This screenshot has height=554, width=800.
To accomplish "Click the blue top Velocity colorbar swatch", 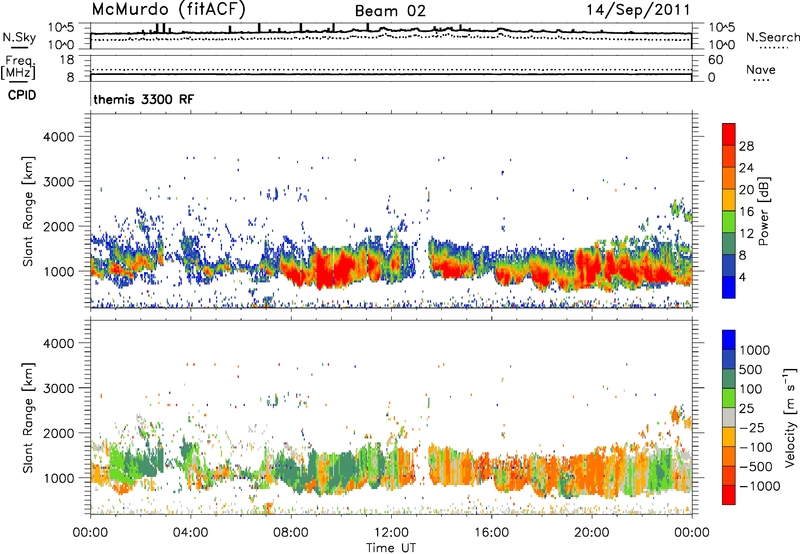I will click(729, 340).
